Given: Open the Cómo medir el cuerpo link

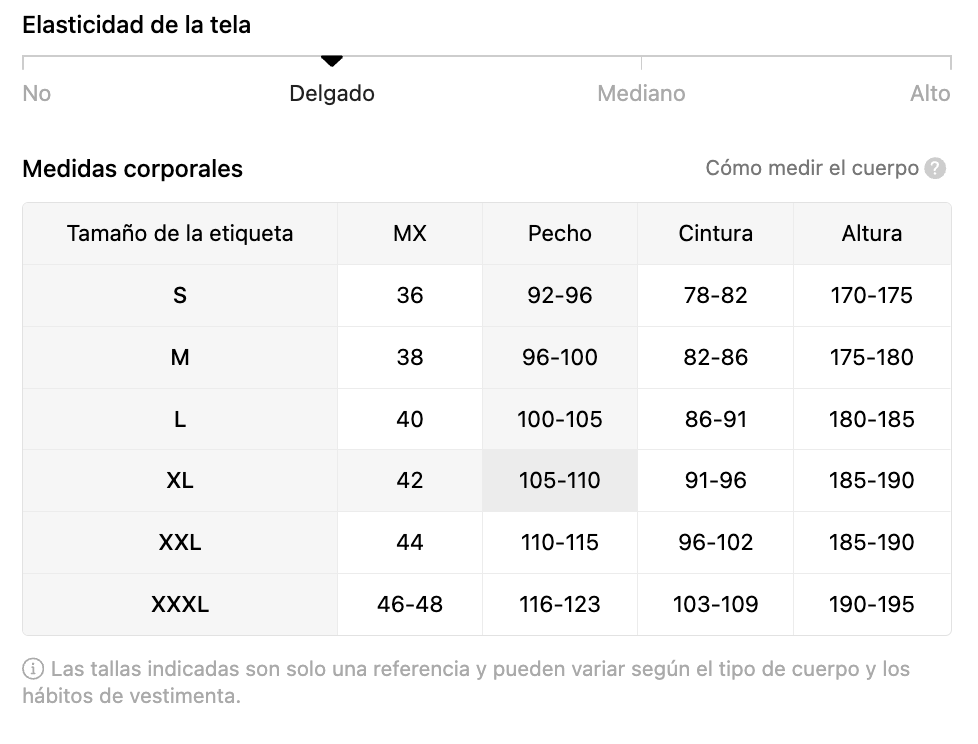Looking at the screenshot, I should 812,168.
